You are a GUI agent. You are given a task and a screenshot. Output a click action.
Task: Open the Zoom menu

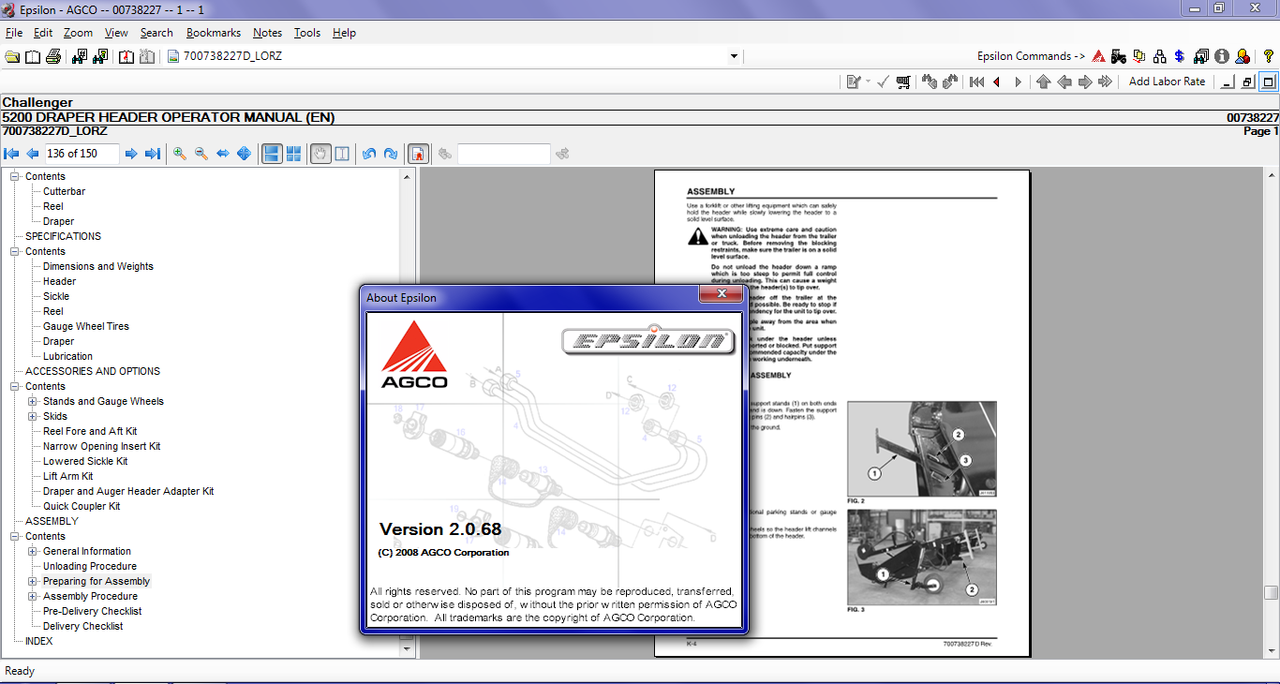(78, 32)
